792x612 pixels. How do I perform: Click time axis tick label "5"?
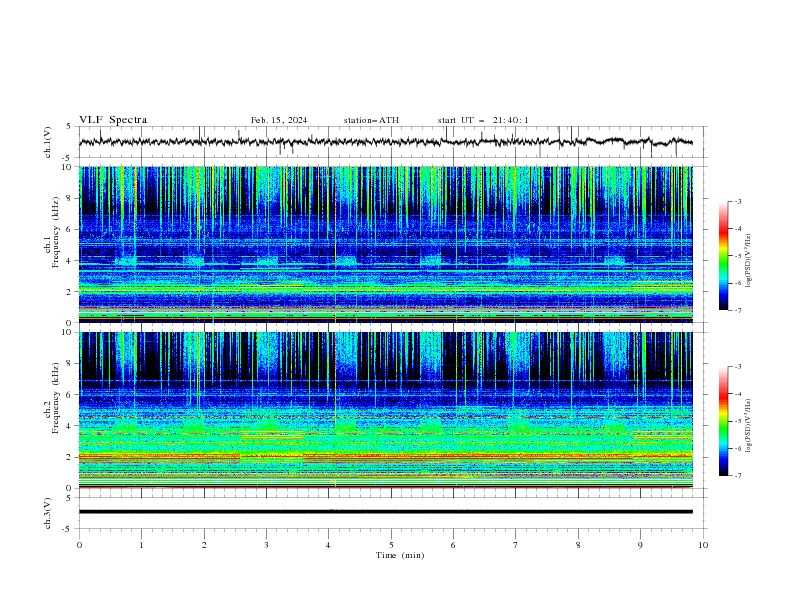click(x=391, y=545)
